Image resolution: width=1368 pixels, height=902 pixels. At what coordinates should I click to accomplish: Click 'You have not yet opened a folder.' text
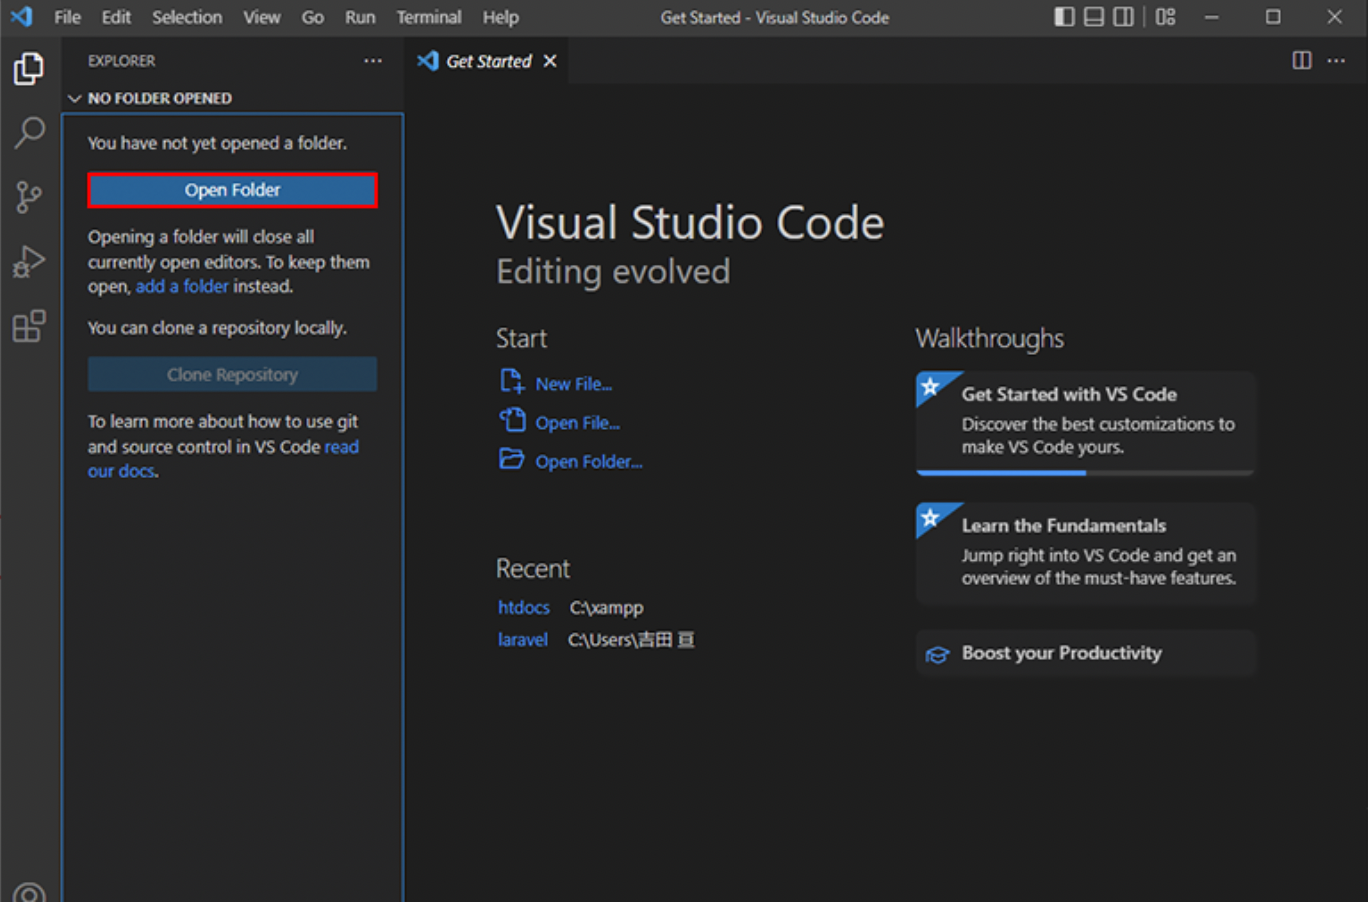pyautogui.click(x=217, y=143)
